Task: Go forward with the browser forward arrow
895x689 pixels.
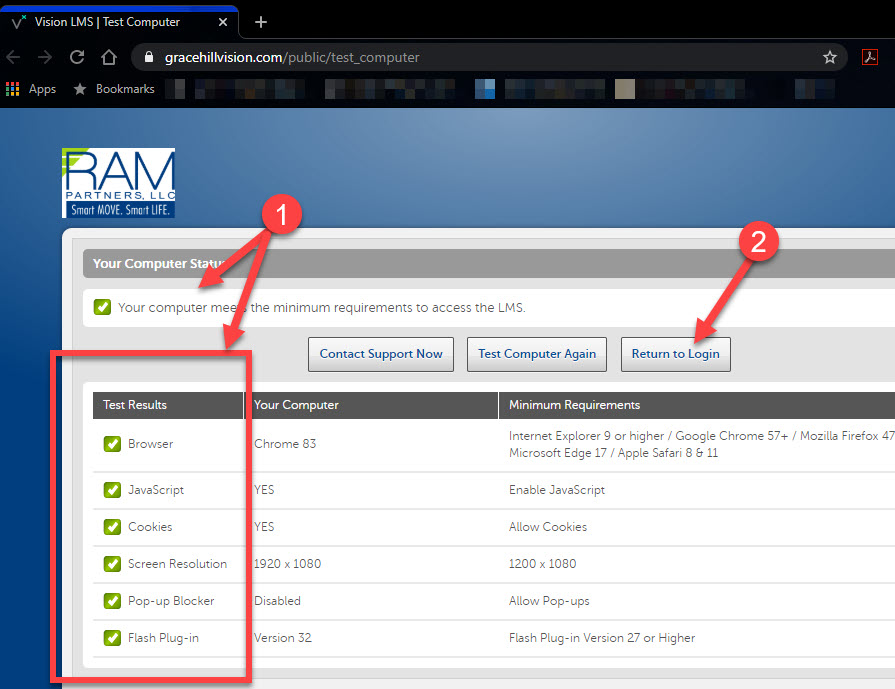Action: [45, 57]
